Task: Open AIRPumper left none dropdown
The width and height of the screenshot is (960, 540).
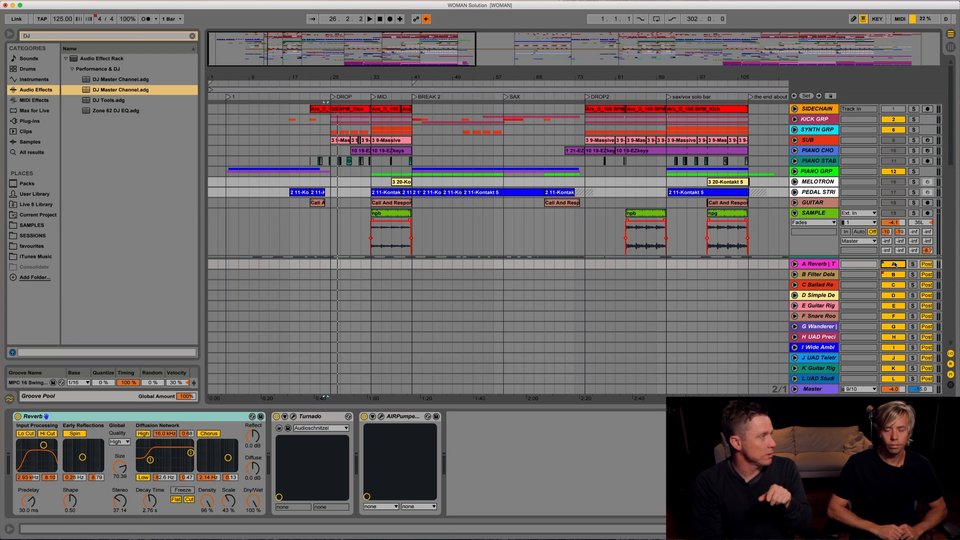Action: (x=381, y=507)
